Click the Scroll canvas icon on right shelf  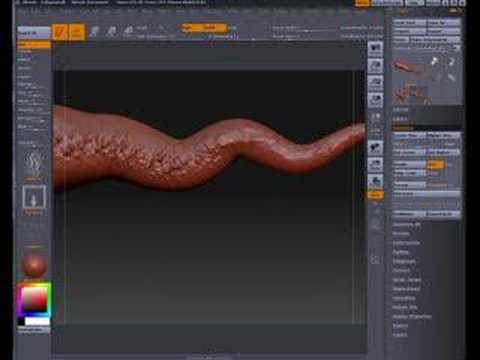click(376, 50)
